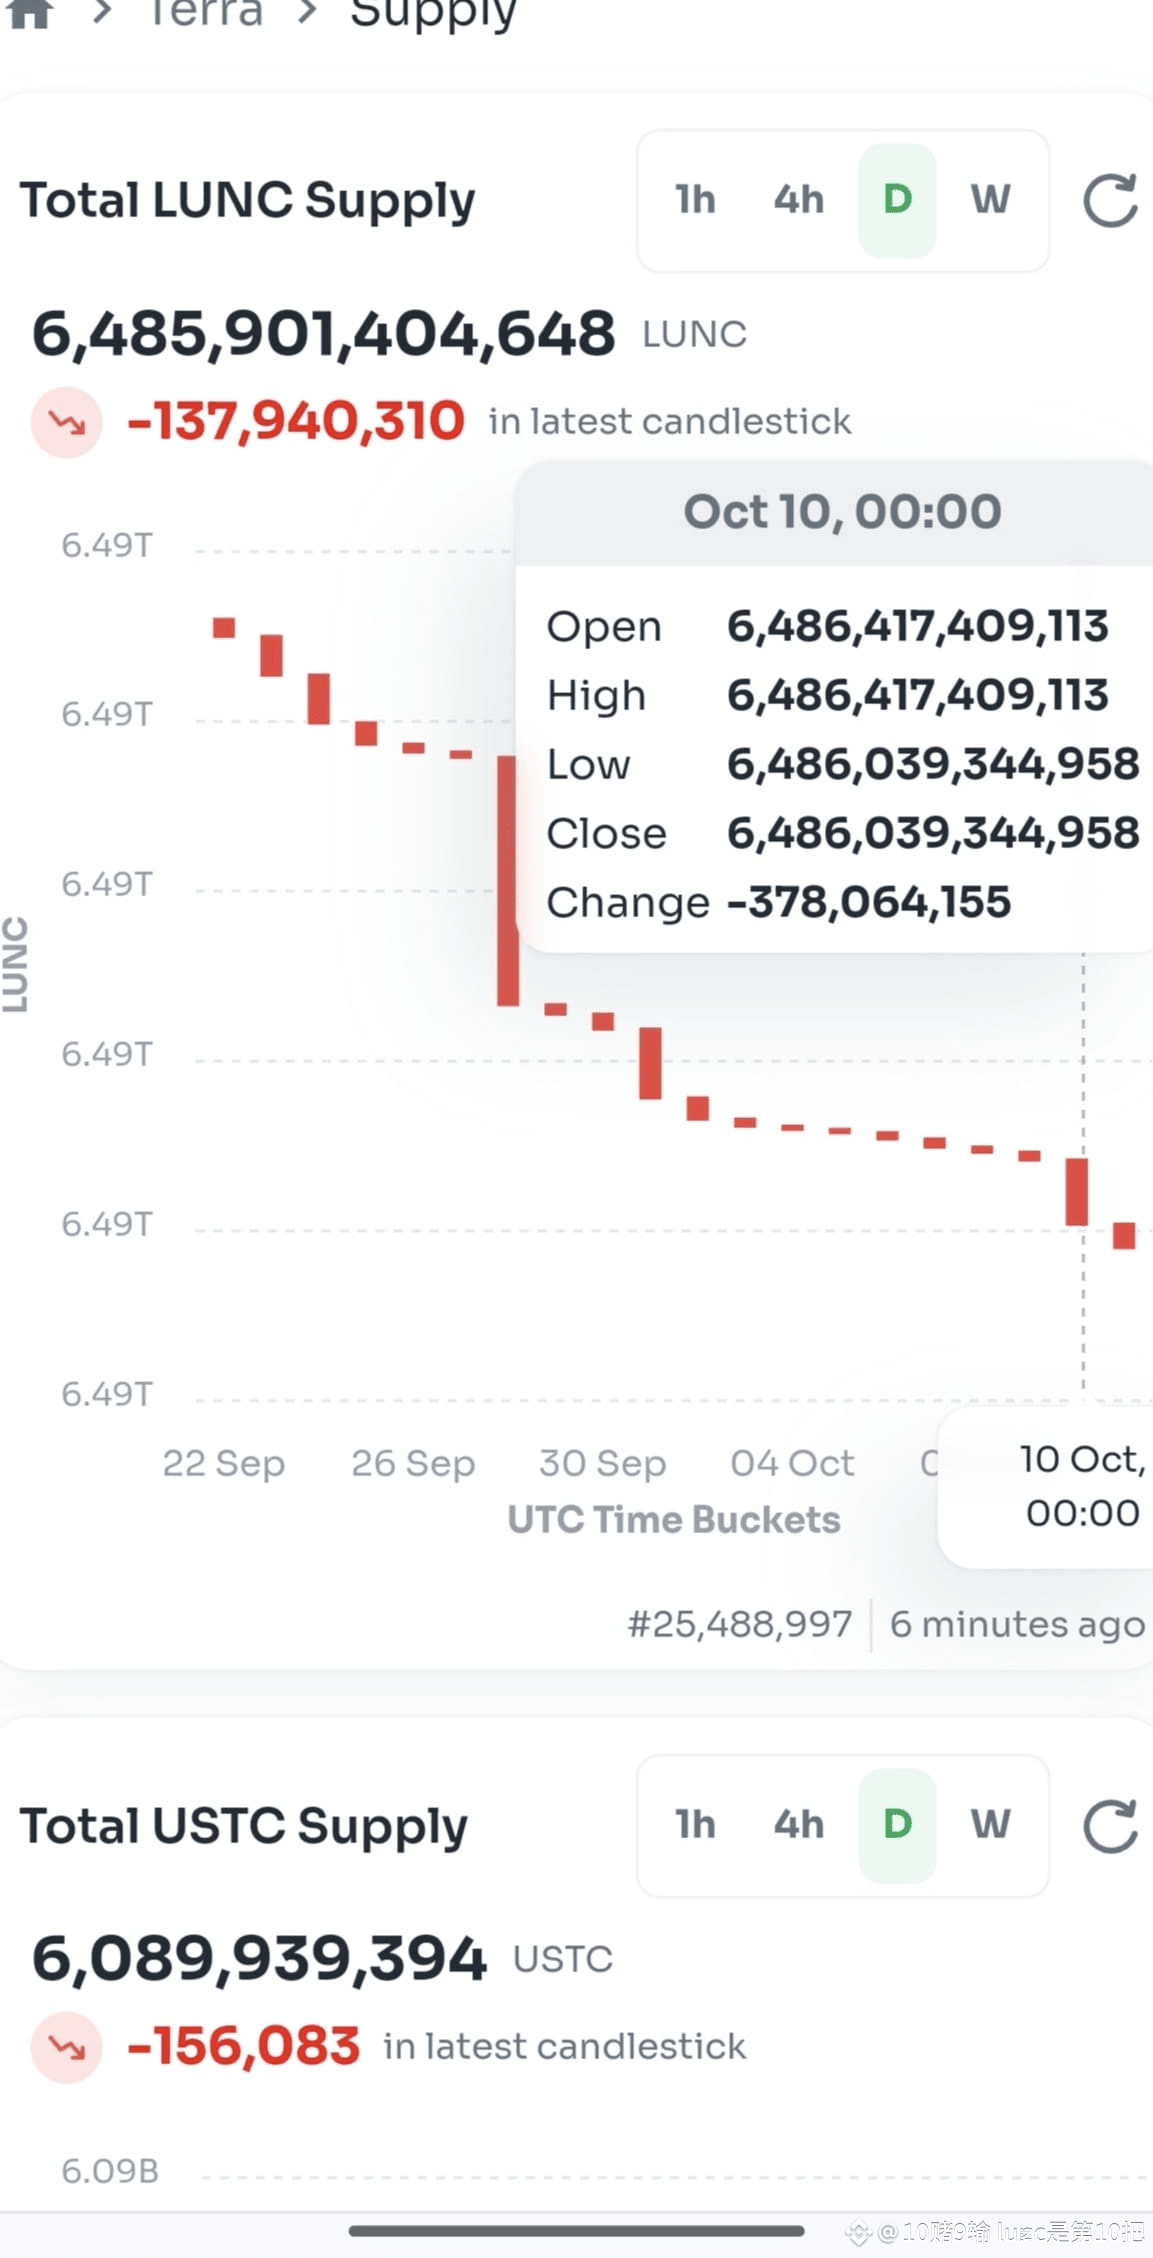Choose the W weekly interval for USTC
The image size is (1153, 2258).
pos(990,1825)
